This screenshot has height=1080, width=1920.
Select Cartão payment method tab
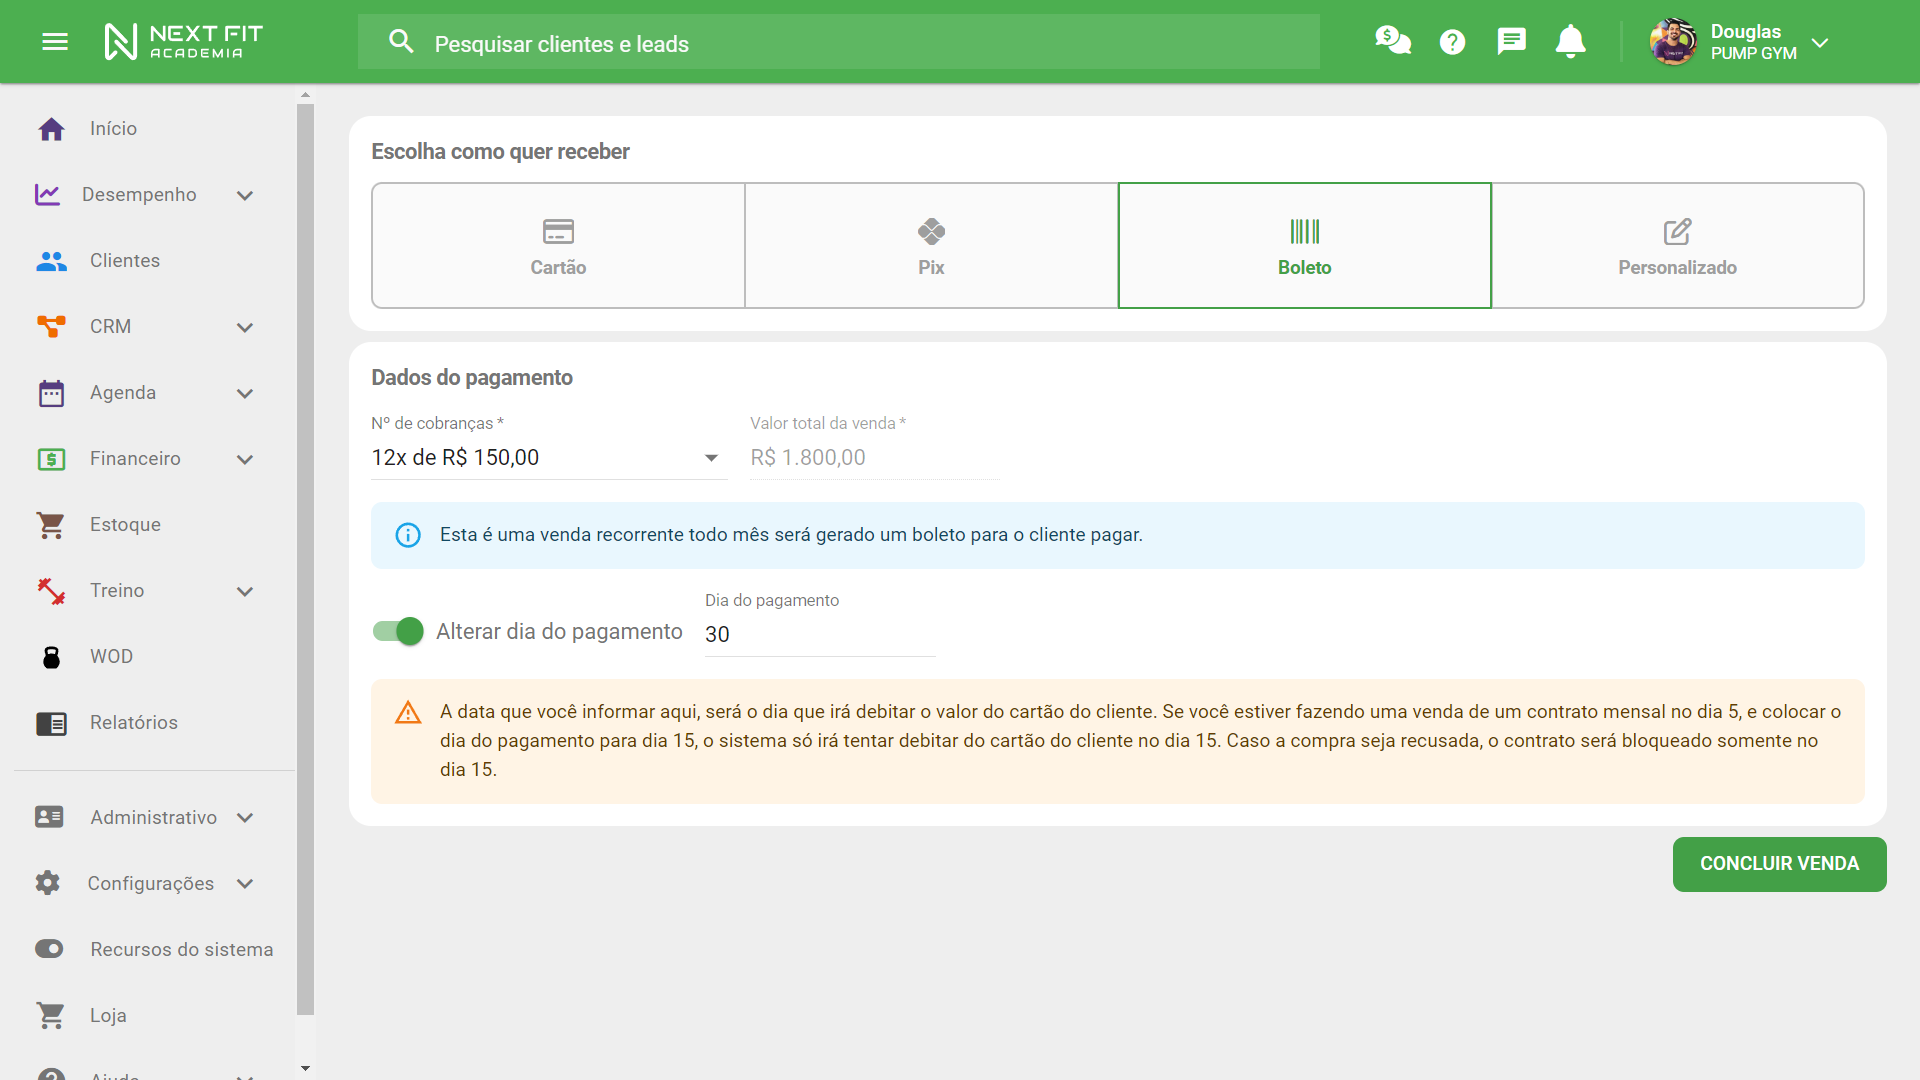tap(558, 246)
